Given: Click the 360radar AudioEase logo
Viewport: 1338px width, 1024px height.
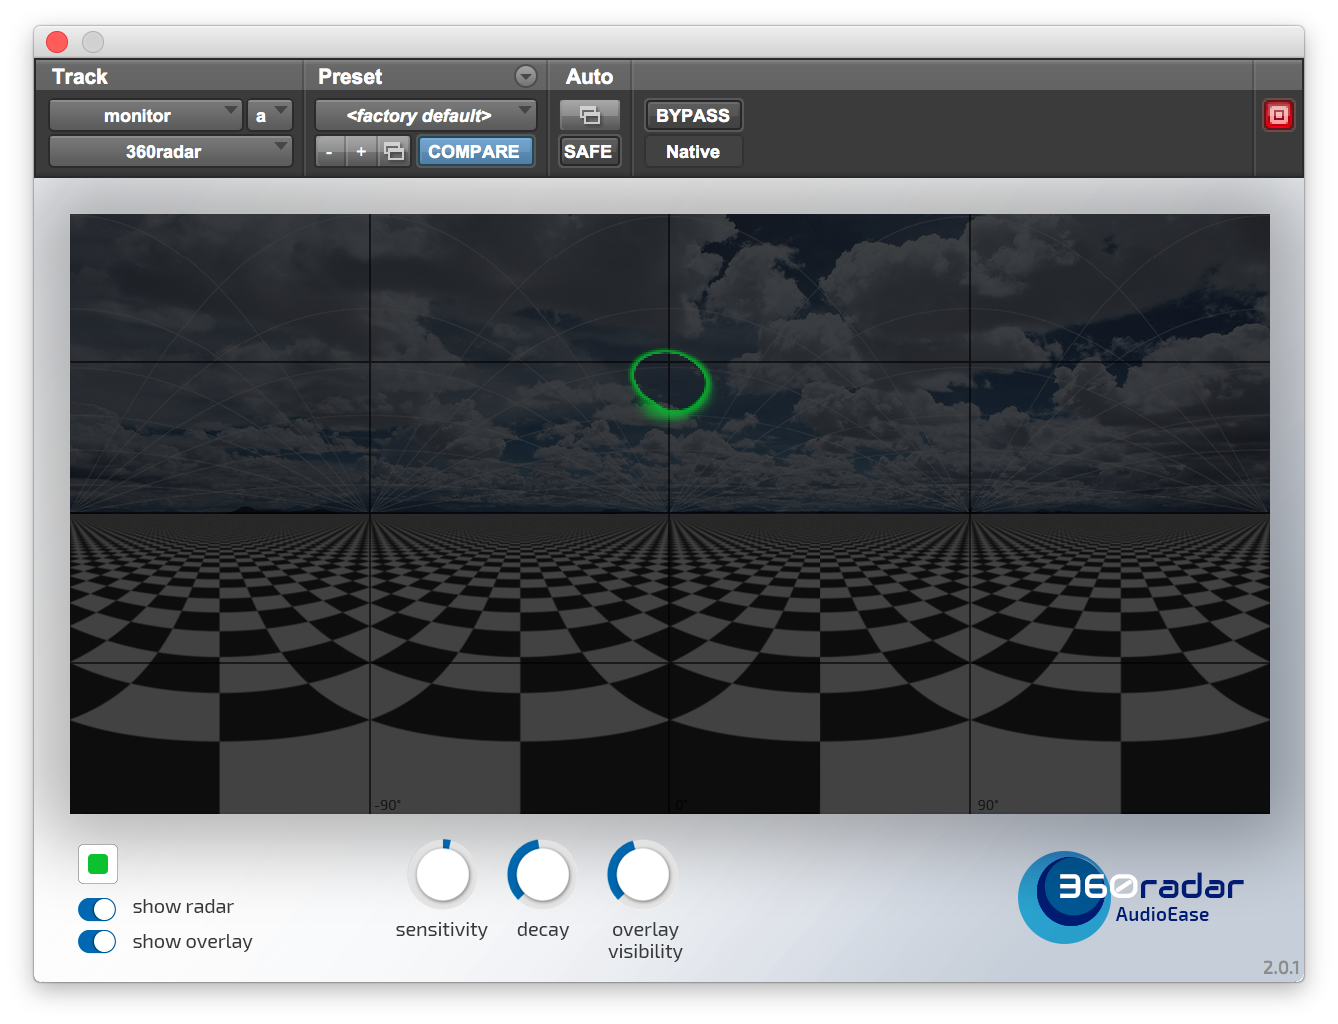Looking at the screenshot, I should tap(1130, 896).
